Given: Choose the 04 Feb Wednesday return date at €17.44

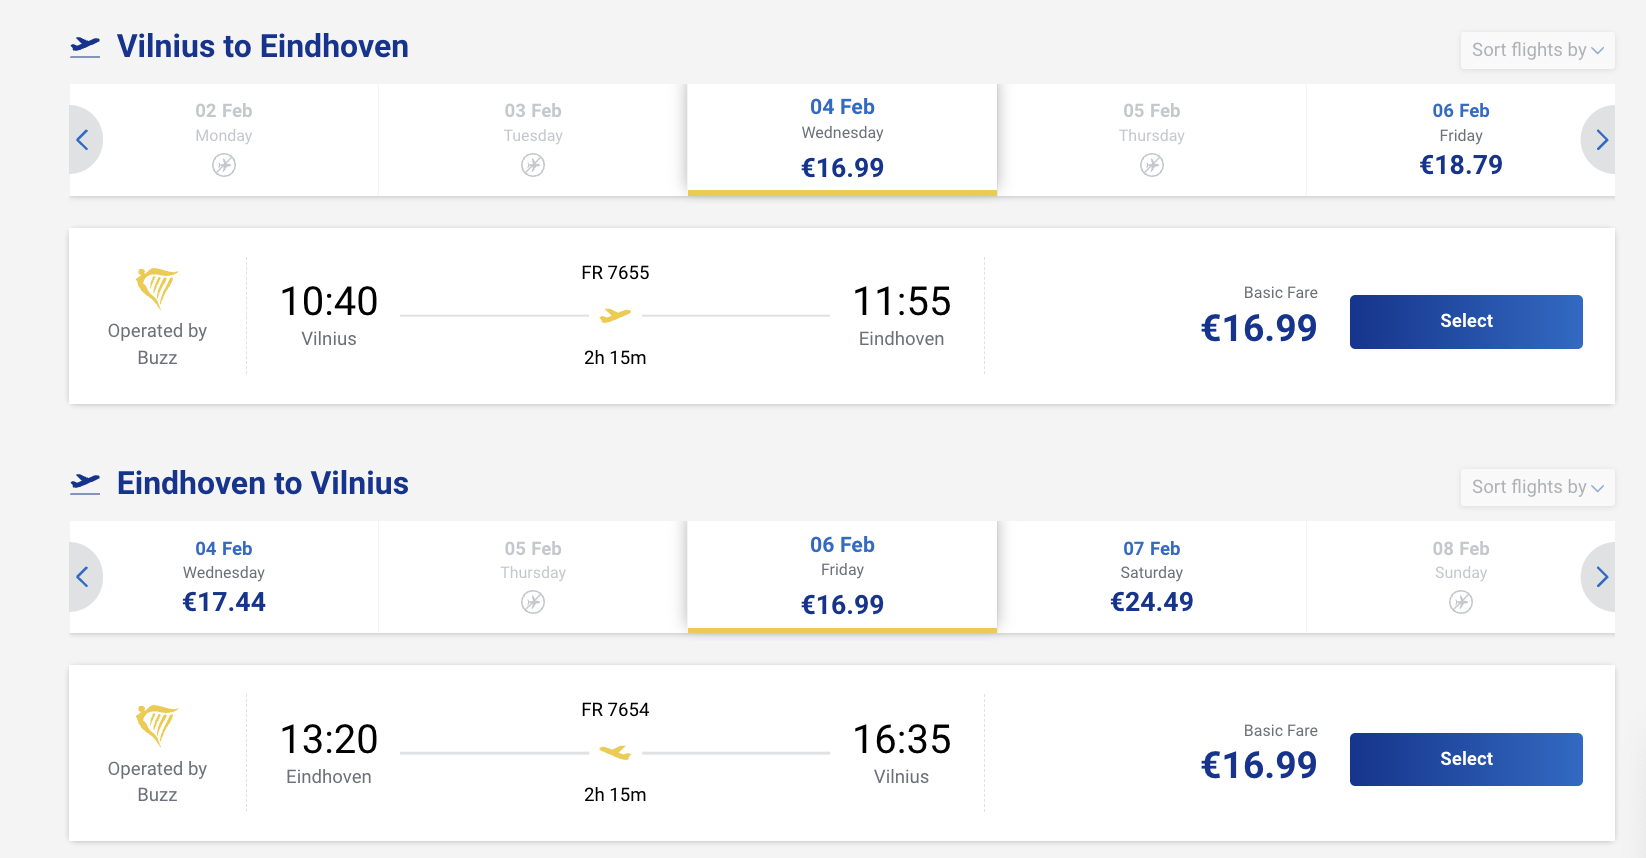Looking at the screenshot, I should pos(224,577).
